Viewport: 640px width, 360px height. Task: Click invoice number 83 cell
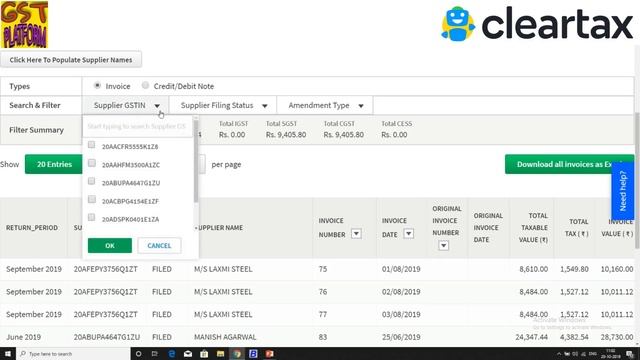pos(323,337)
